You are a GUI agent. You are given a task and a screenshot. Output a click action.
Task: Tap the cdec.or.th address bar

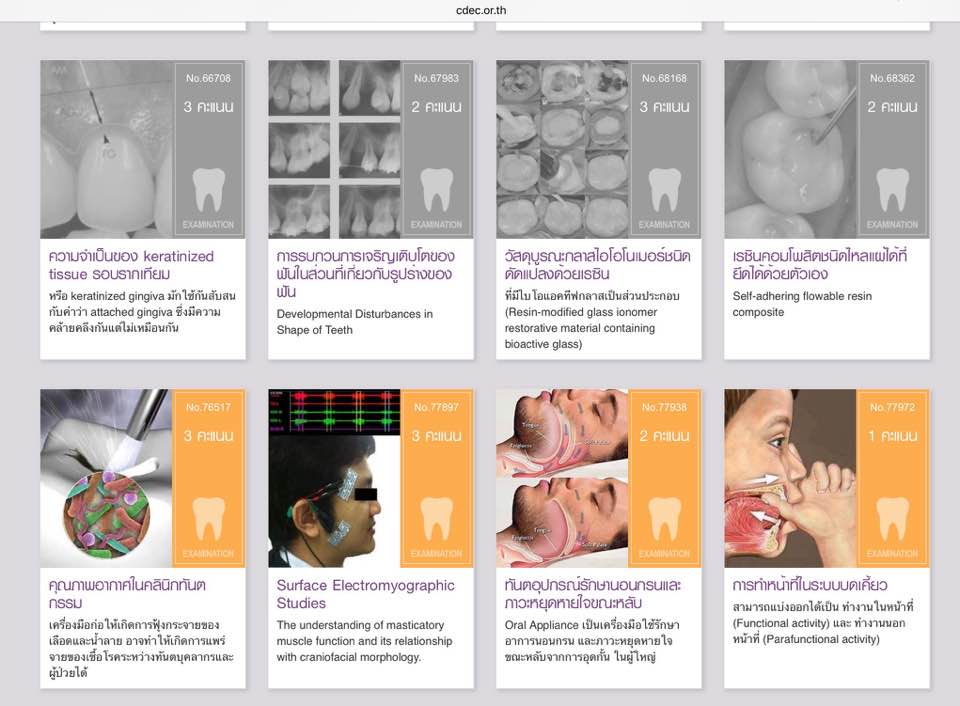[480, 8]
